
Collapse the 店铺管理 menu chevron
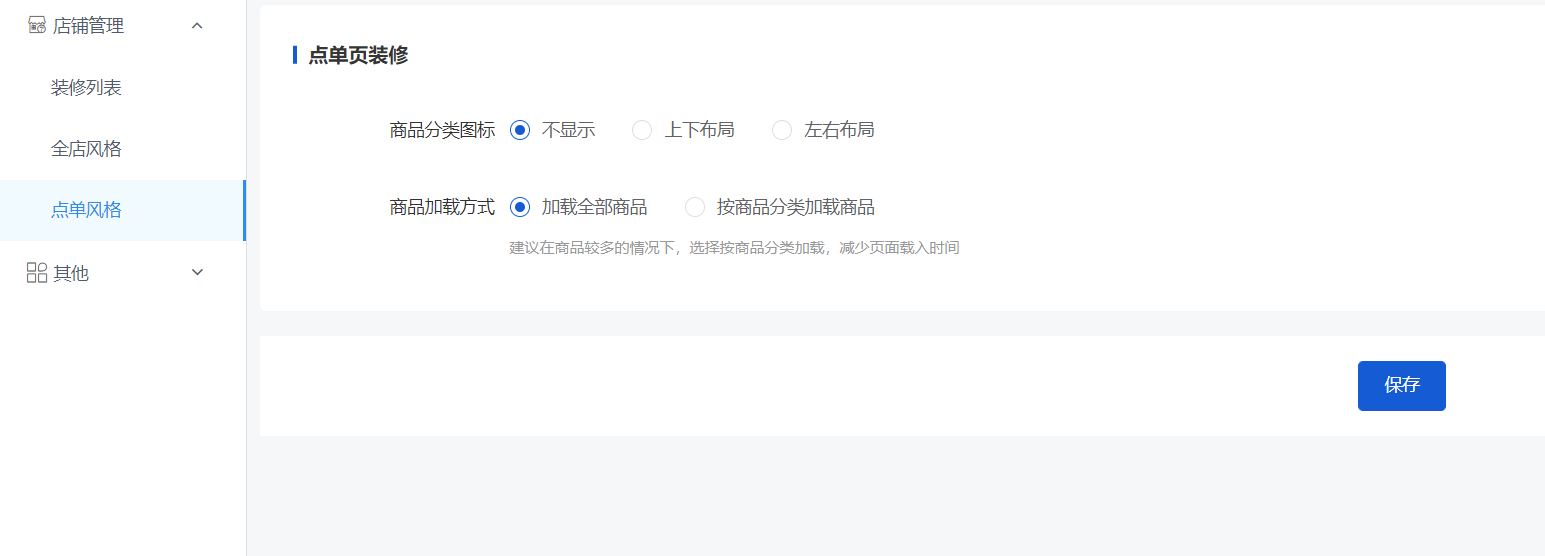pos(197,25)
